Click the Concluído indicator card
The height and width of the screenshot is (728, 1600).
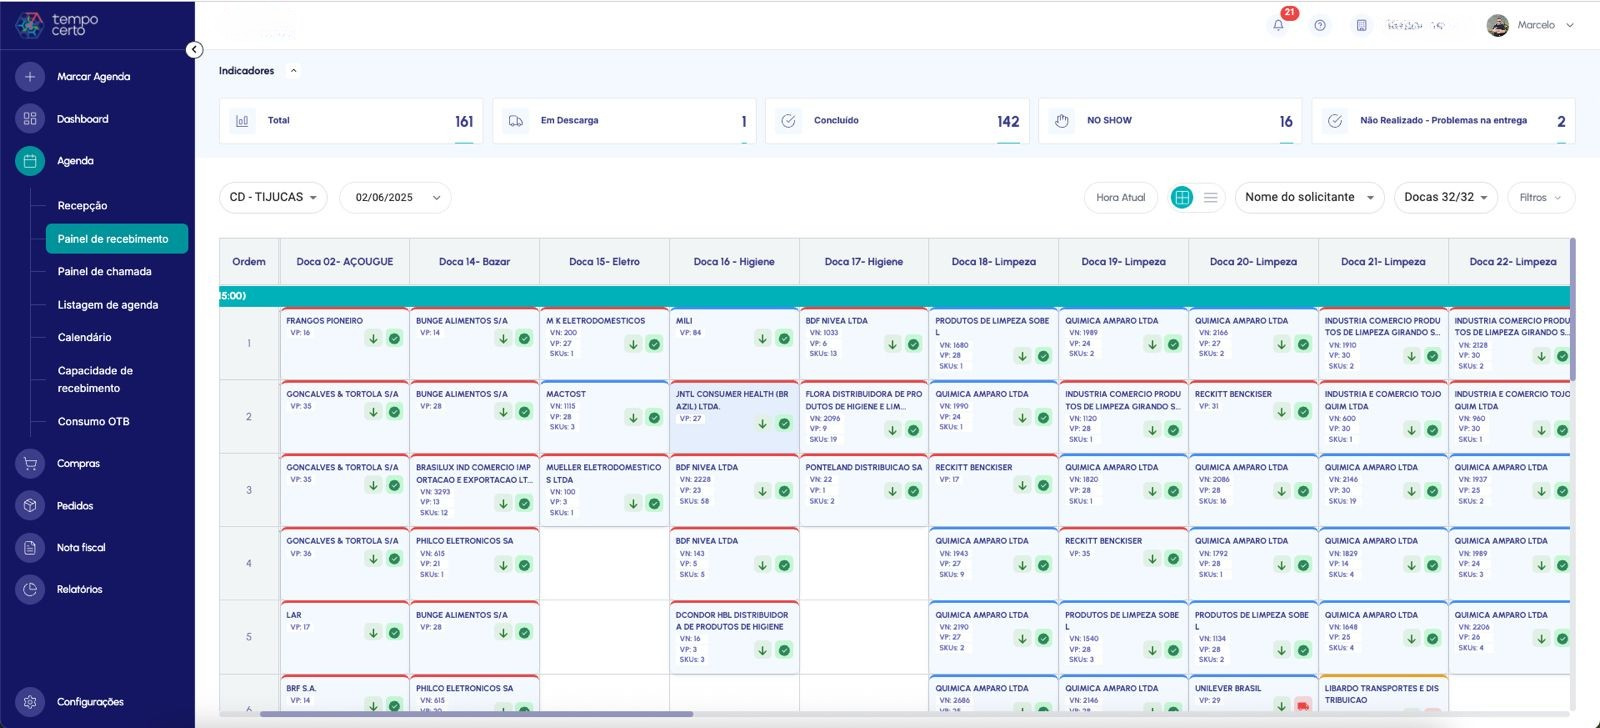coord(897,121)
